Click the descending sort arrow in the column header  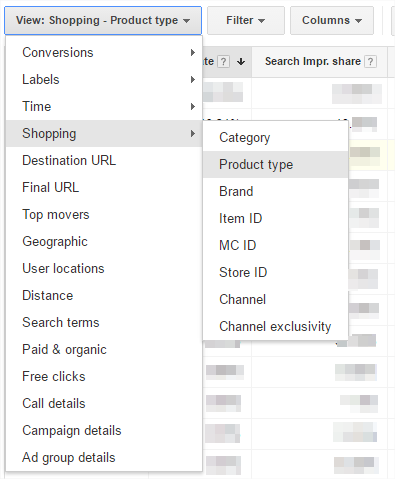tap(241, 62)
